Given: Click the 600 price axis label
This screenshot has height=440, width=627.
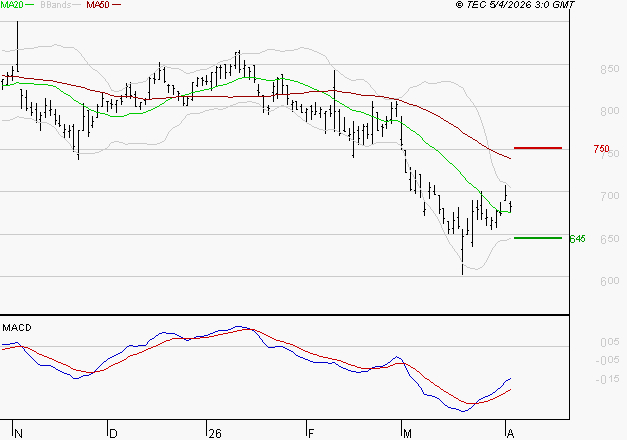Looking at the screenshot, I should pyautogui.click(x=610, y=281).
